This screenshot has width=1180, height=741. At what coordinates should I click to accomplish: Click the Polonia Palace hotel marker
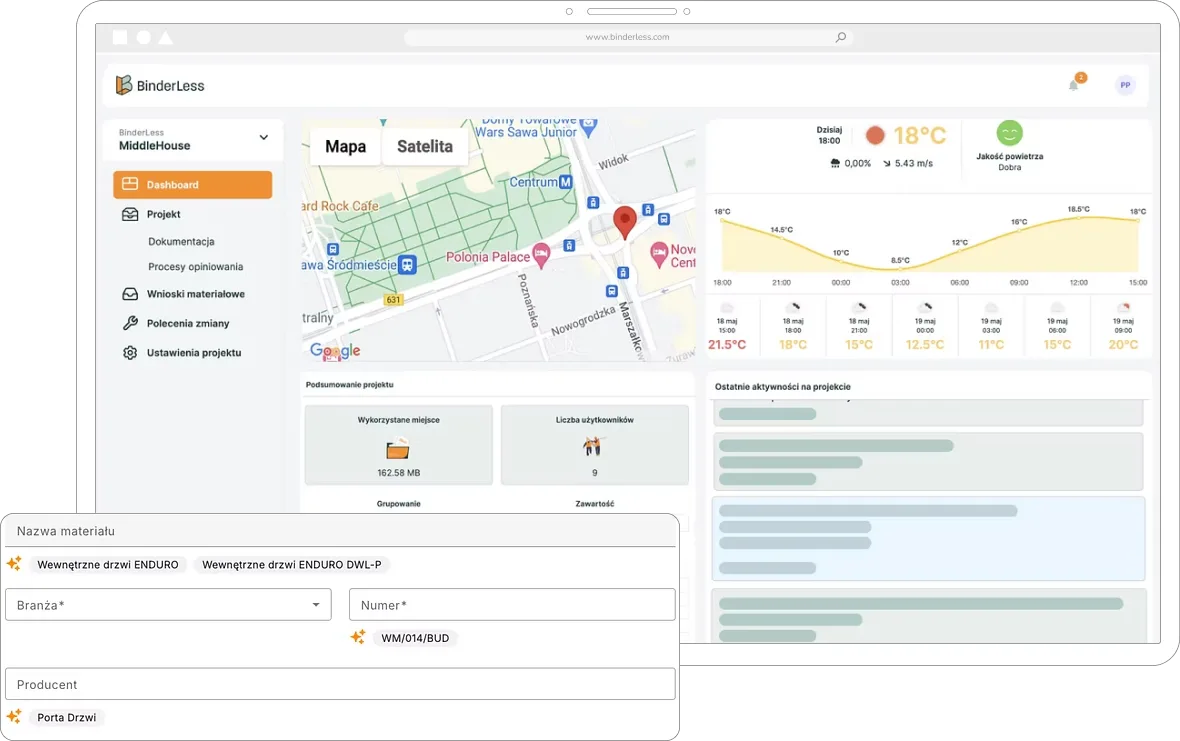click(541, 255)
